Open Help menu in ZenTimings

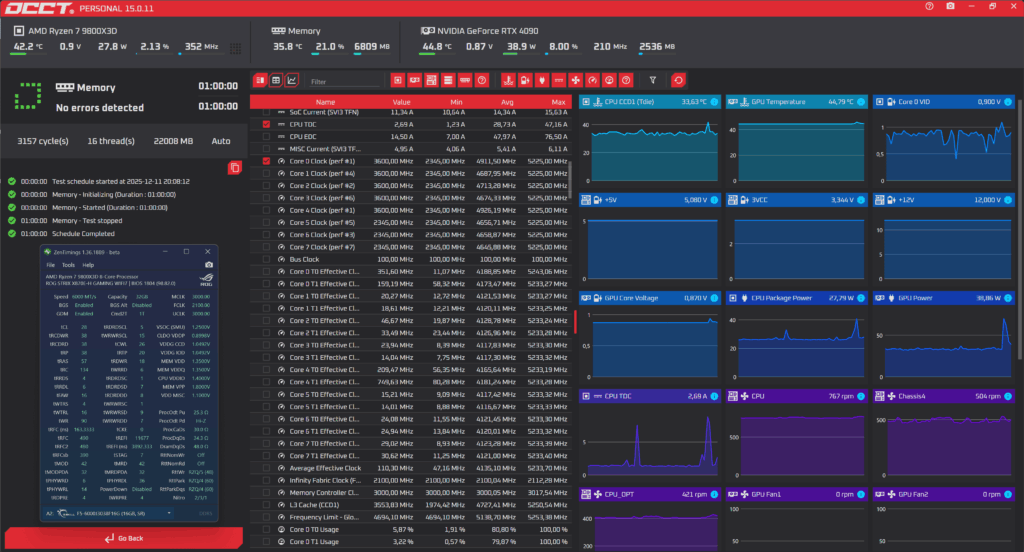[88, 265]
